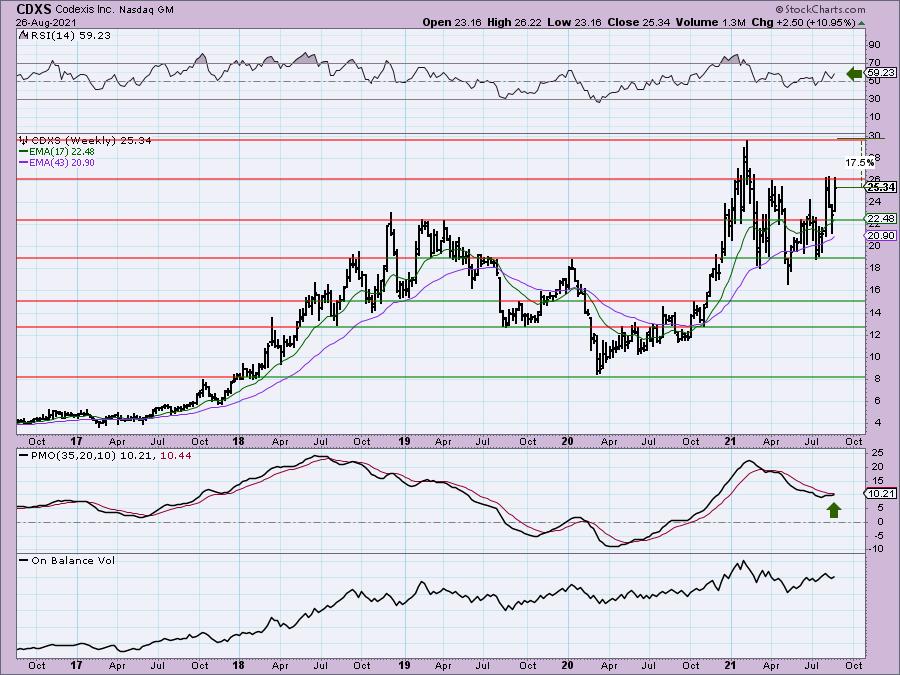The width and height of the screenshot is (900, 675).
Task: Click the 14 price level on price axis
Action: pos(875,313)
